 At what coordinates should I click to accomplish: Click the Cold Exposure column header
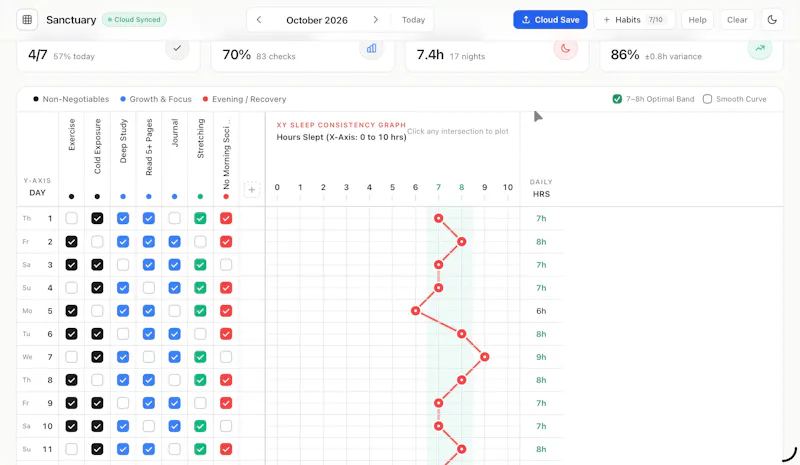[x=97, y=146]
